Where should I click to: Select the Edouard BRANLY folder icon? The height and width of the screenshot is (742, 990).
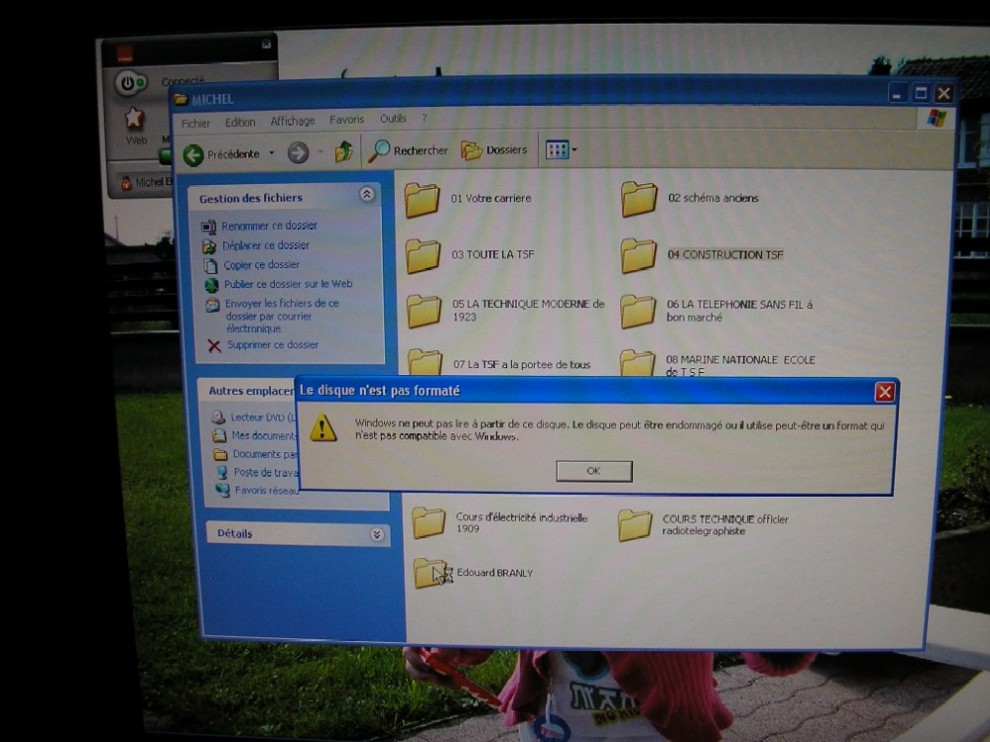(x=432, y=573)
